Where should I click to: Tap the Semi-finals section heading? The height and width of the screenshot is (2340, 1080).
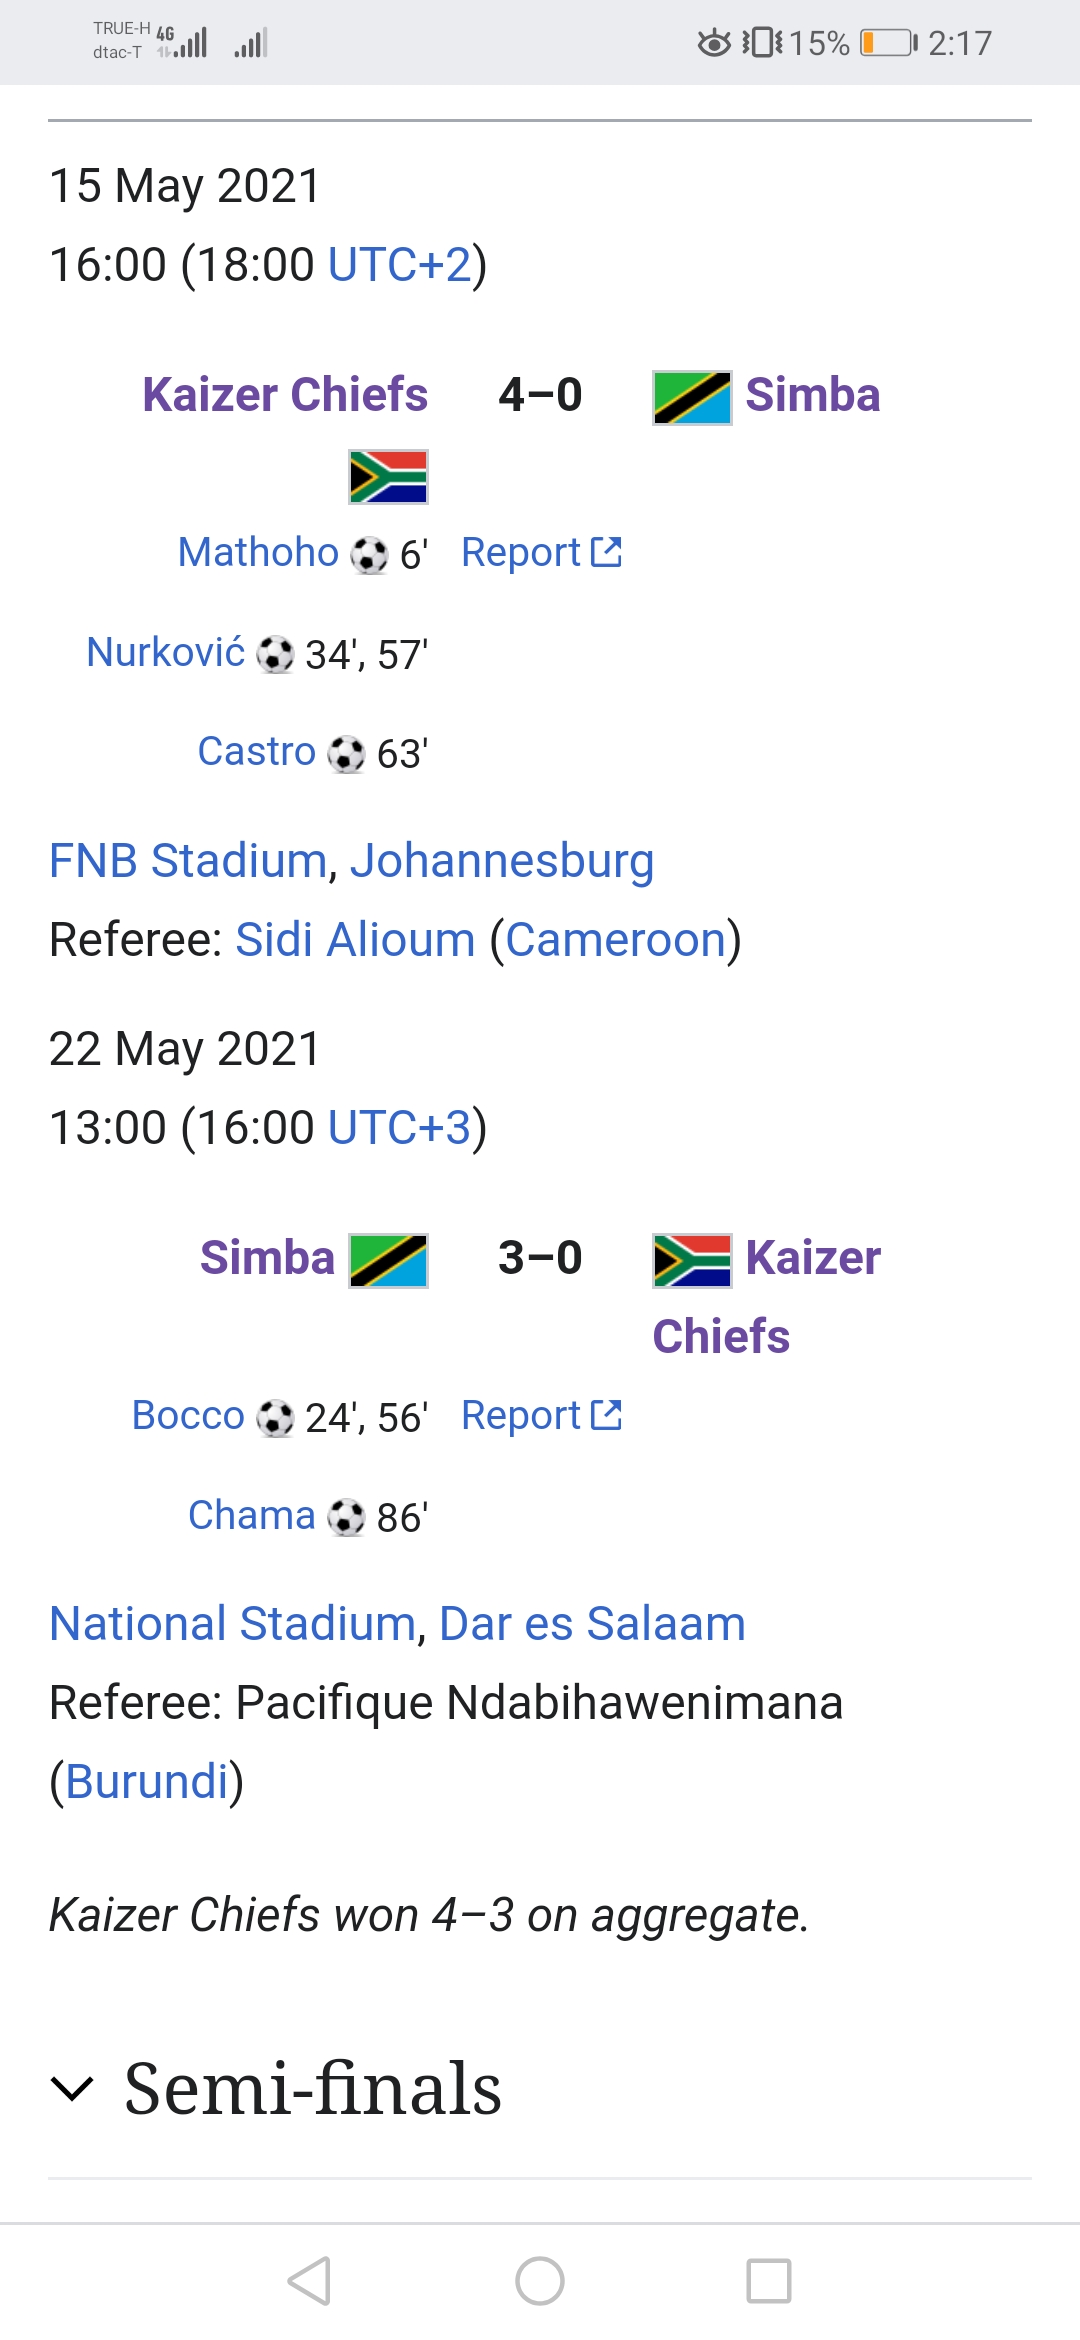[x=312, y=2088]
